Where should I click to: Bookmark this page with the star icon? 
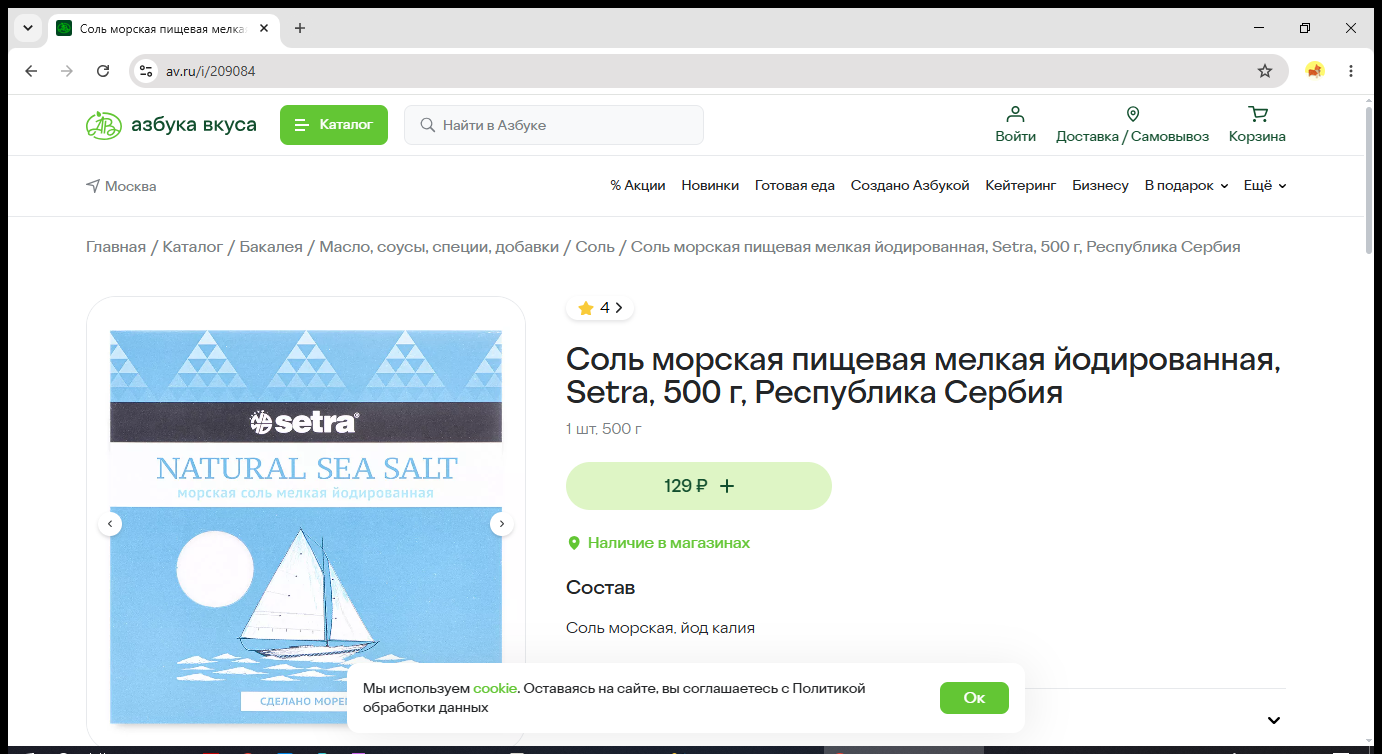pyautogui.click(x=1265, y=71)
